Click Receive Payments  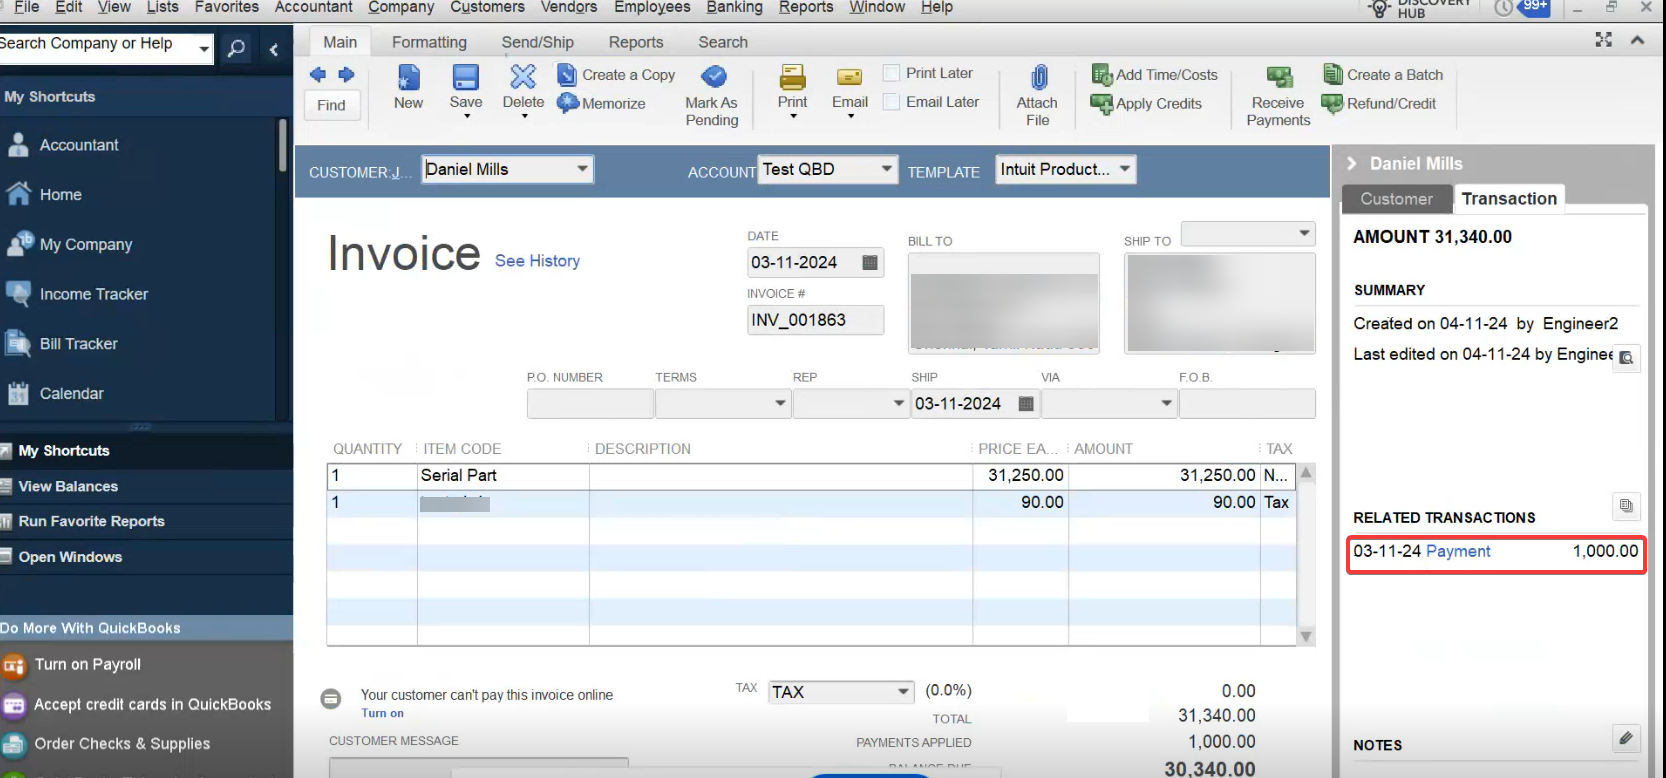click(1278, 96)
